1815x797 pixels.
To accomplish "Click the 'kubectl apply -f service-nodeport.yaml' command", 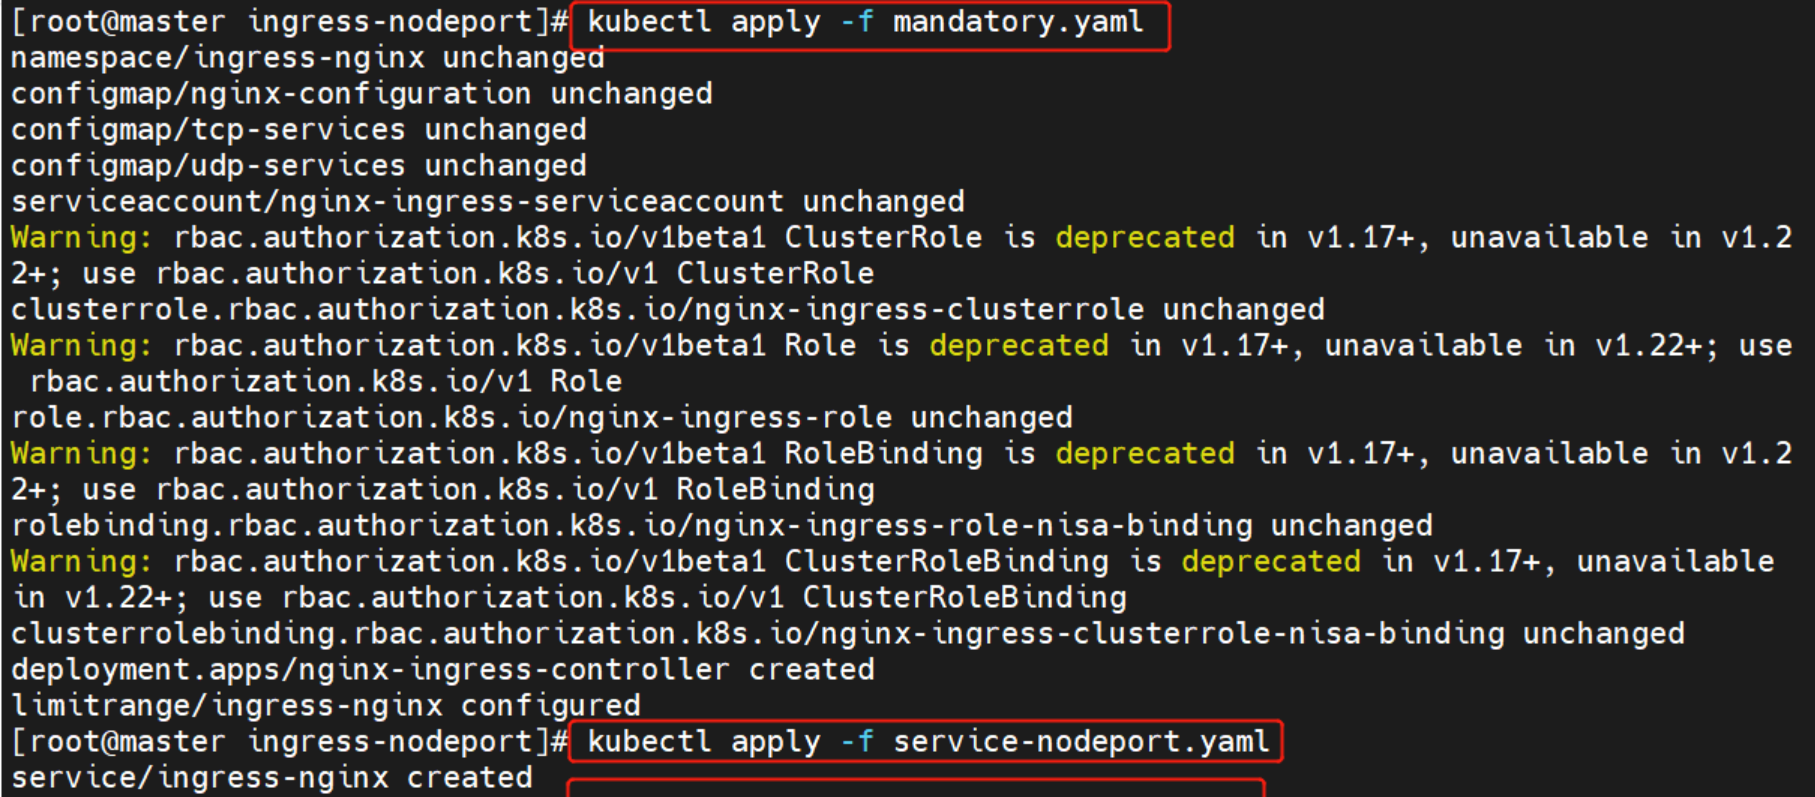I will pos(927,742).
